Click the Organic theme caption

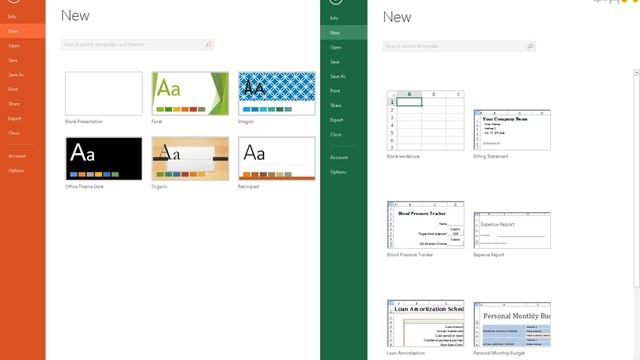tap(159, 187)
